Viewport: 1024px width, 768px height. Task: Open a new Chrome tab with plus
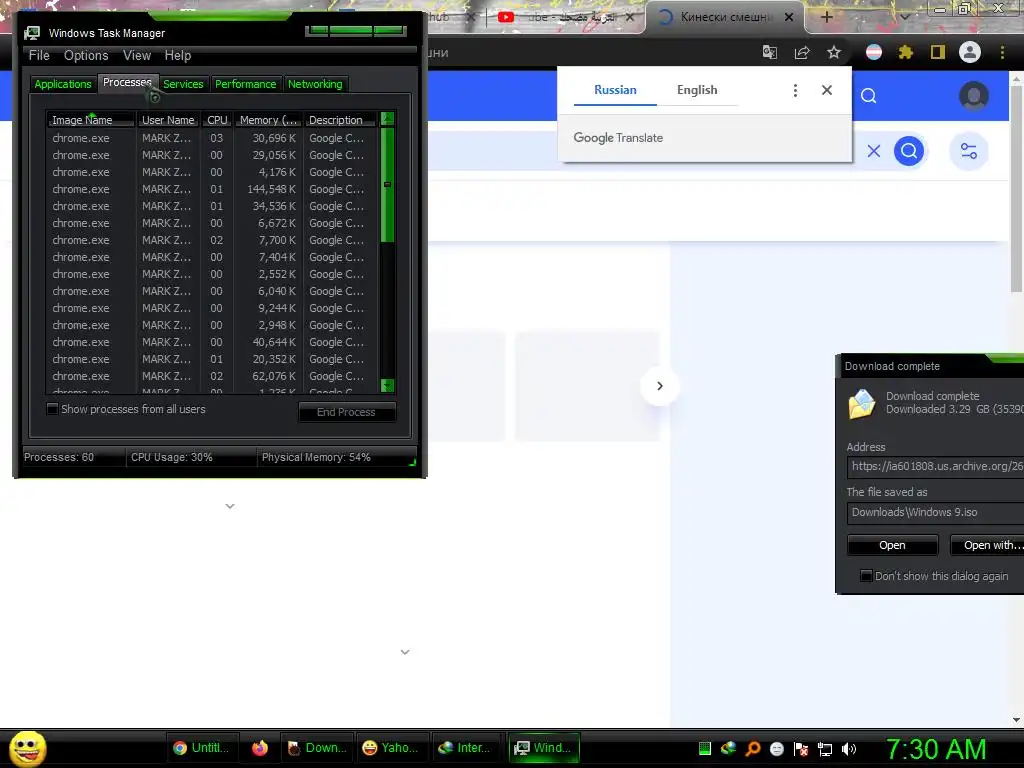[827, 17]
